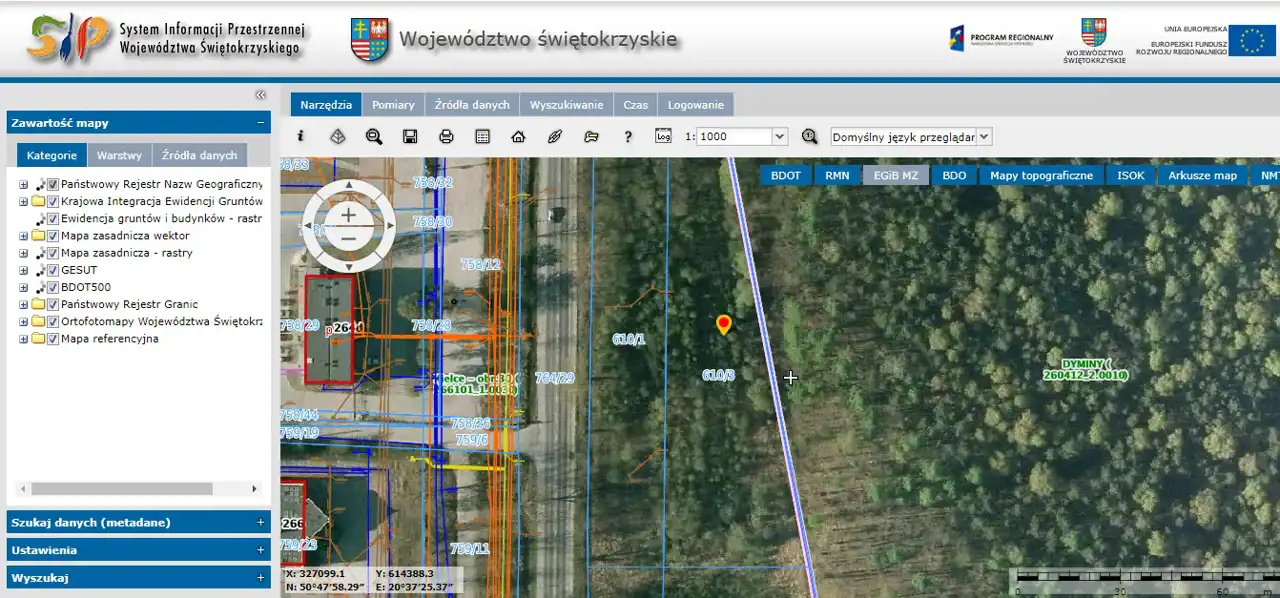Click the home icon for full extent
The image size is (1280, 598).
pyautogui.click(x=518, y=137)
